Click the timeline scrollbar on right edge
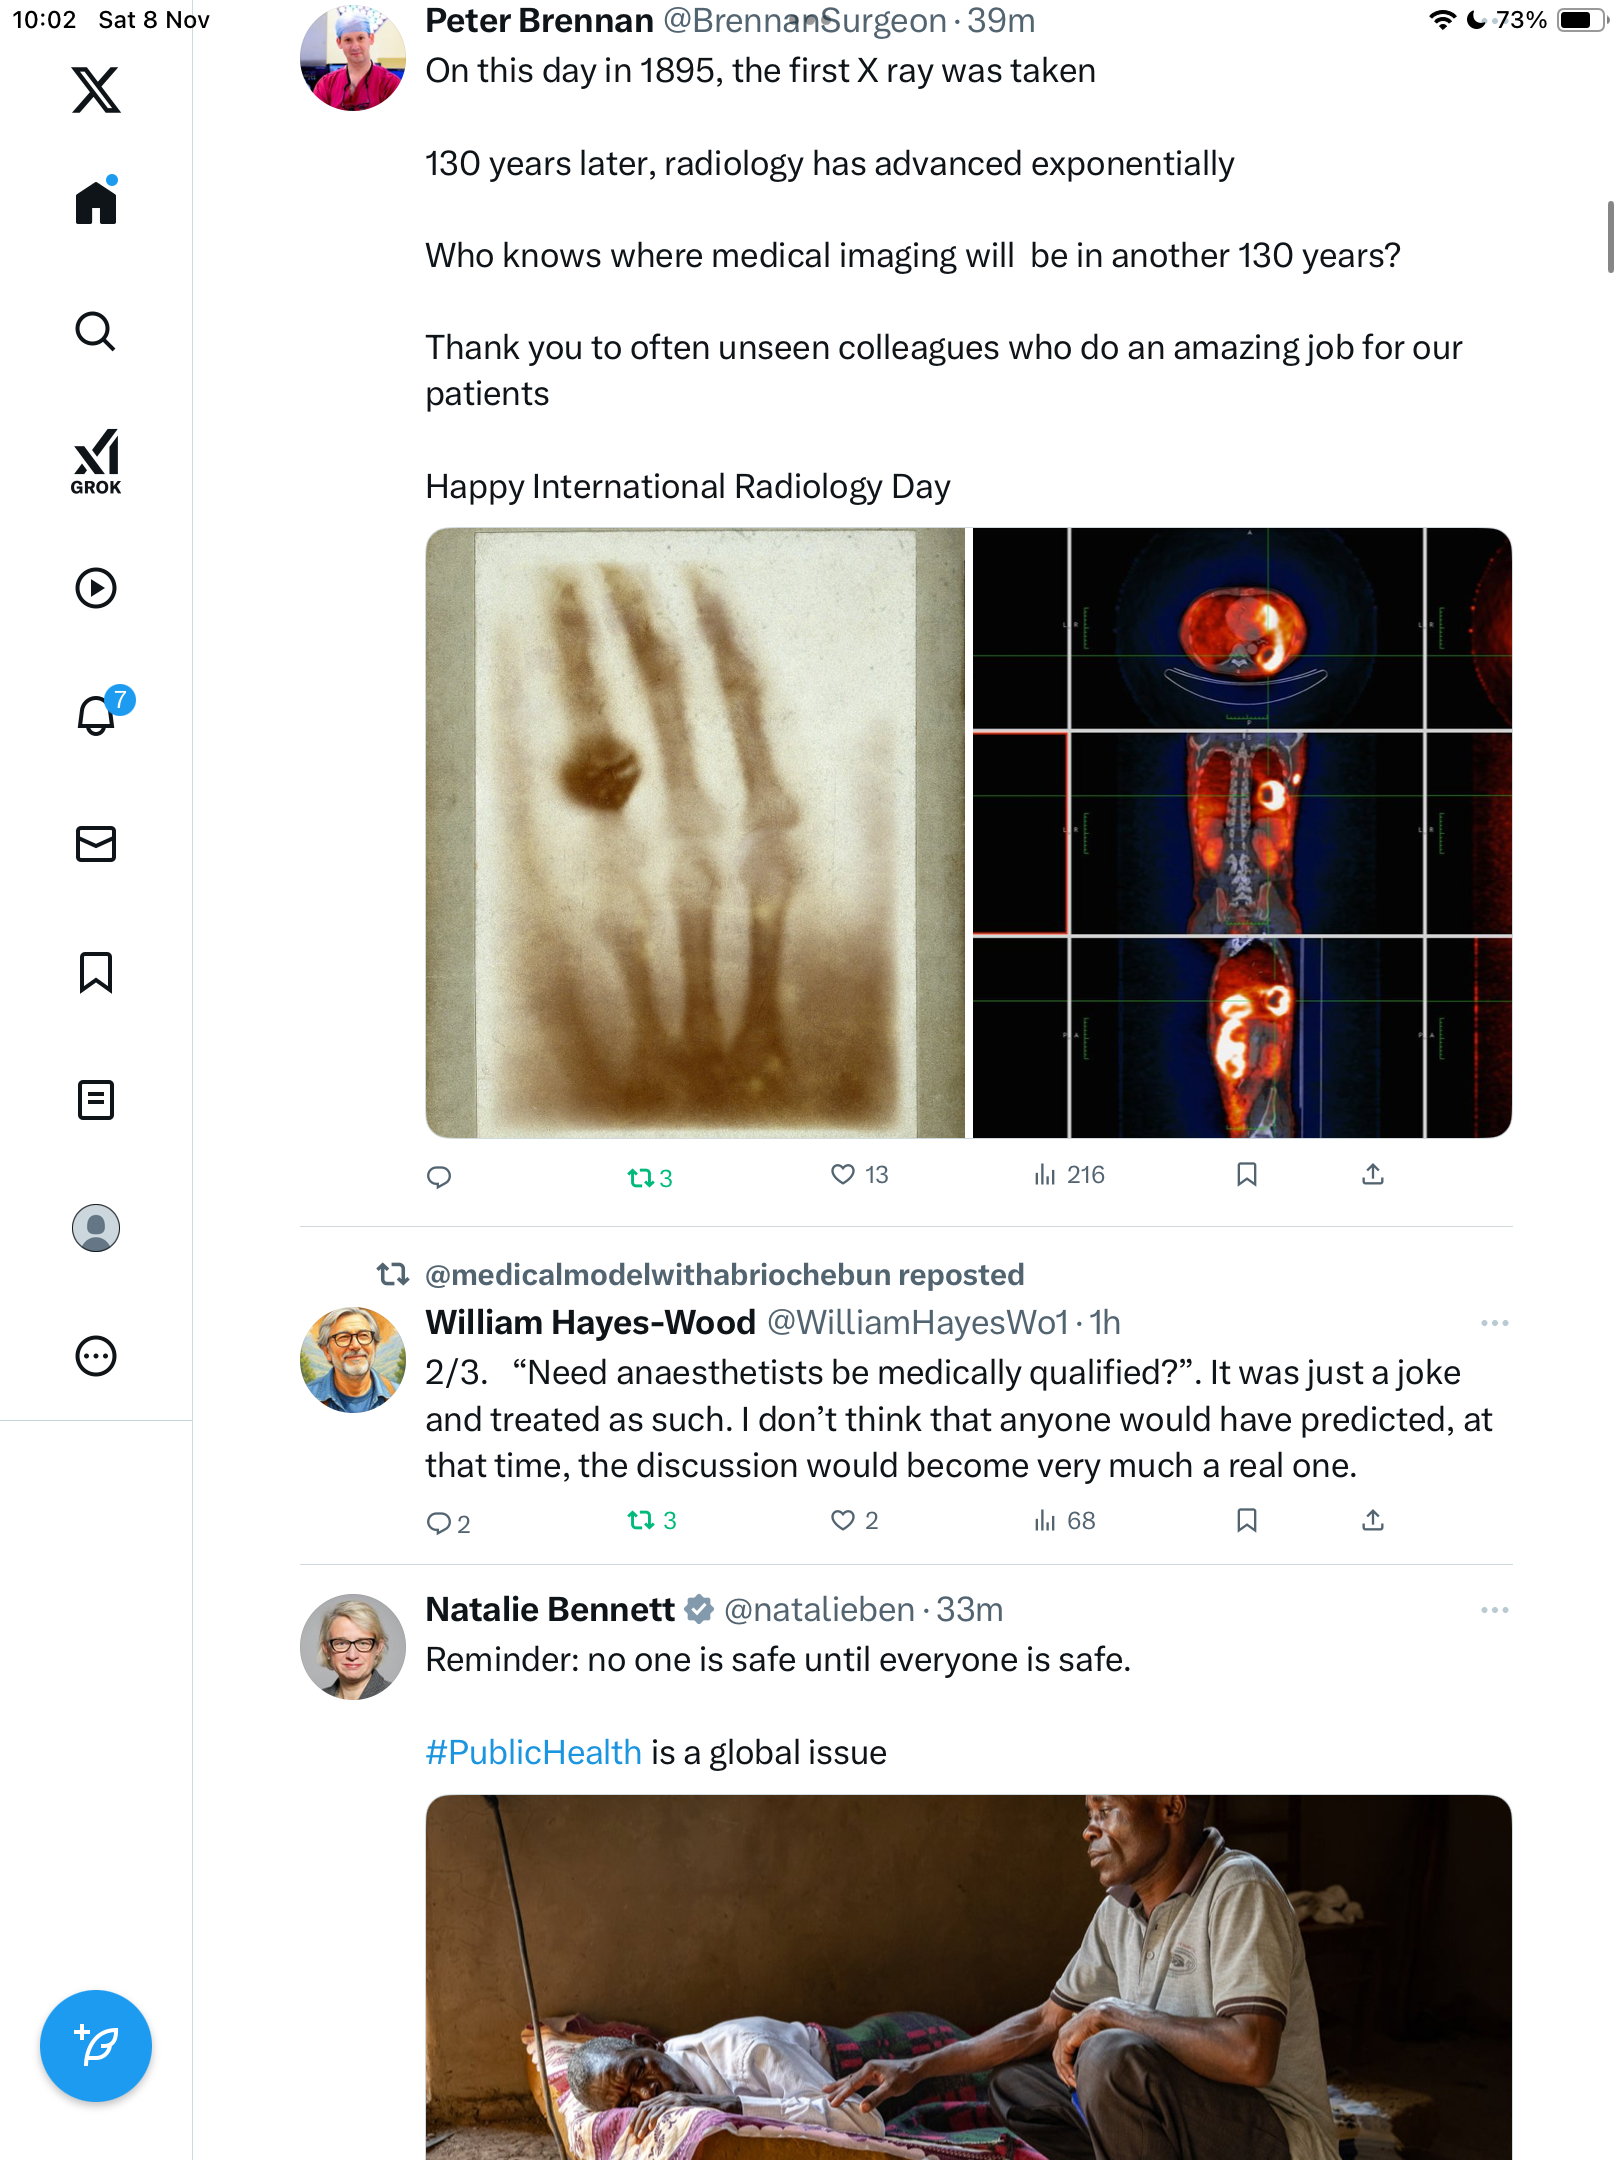Screen dimensions: 1620x2160 (x=1610, y=237)
